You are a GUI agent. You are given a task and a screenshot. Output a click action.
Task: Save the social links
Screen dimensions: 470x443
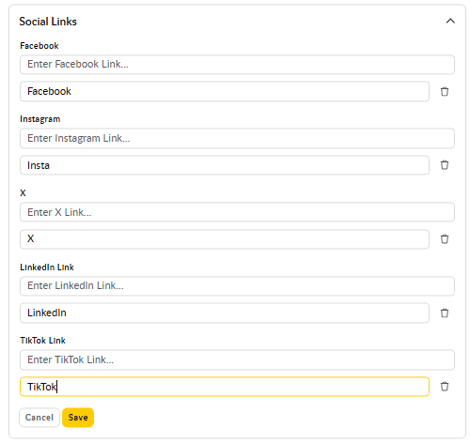point(78,417)
